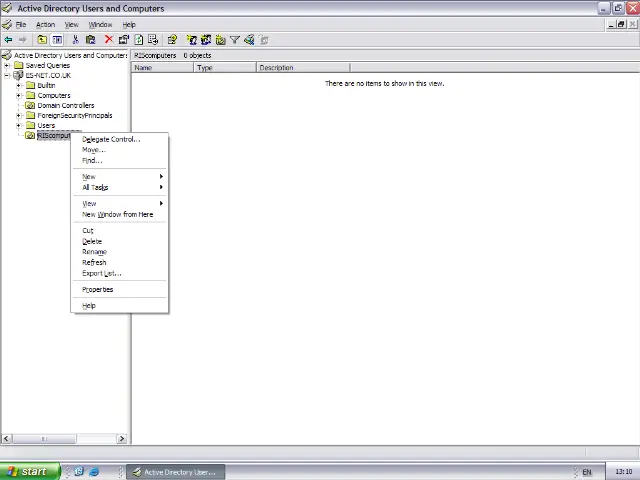This screenshot has height=480, width=640.
Task: Click the Up One Level folder icon
Action: click(x=42, y=40)
